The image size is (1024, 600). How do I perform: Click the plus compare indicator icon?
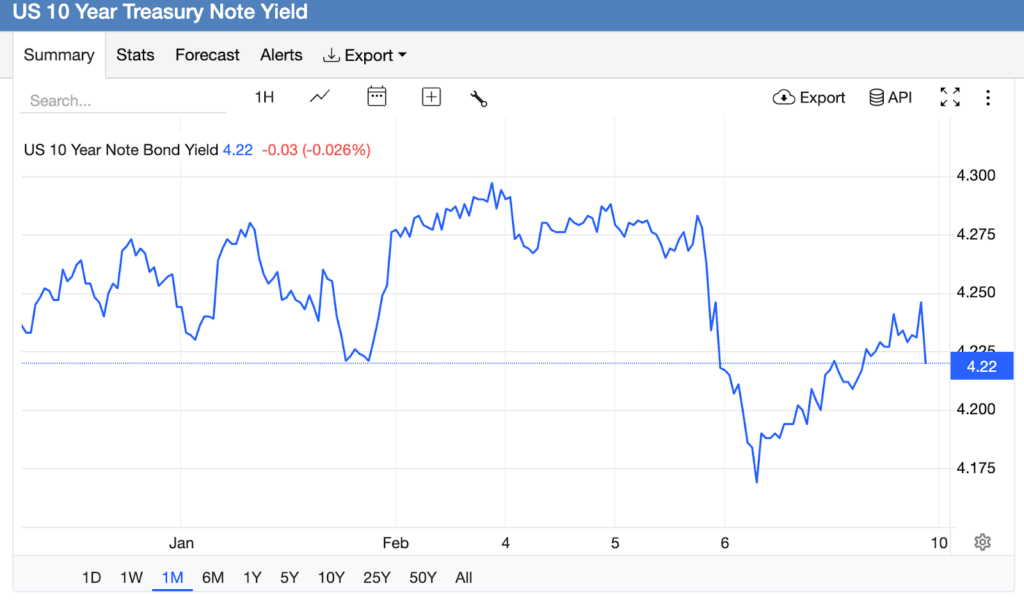pyautogui.click(x=431, y=97)
